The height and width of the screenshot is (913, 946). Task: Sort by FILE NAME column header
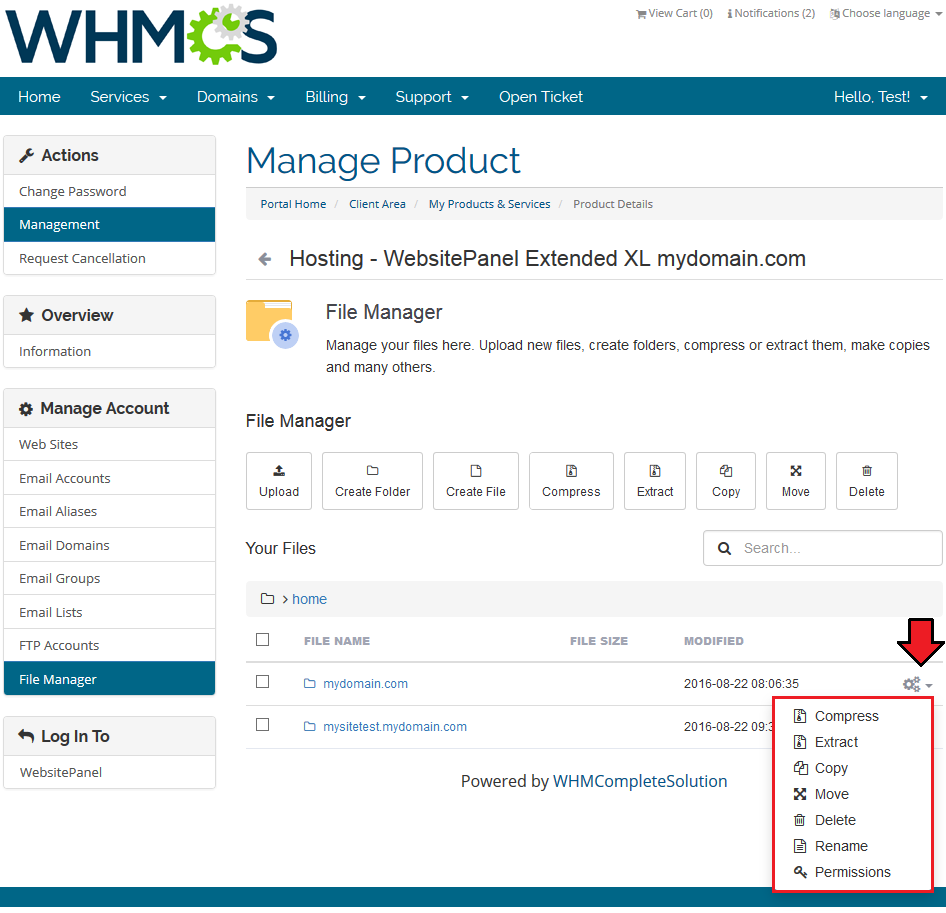click(x=337, y=641)
